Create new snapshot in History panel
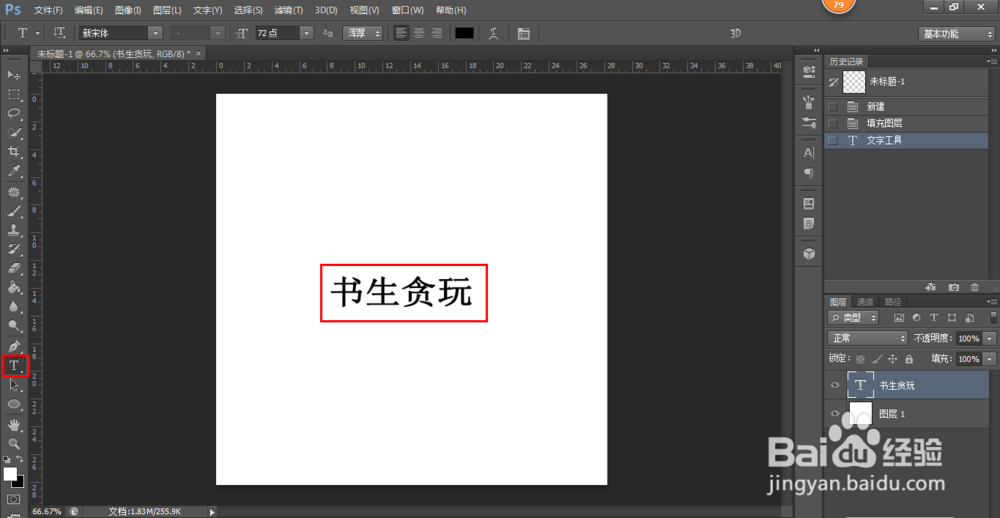 pyautogui.click(x=953, y=287)
